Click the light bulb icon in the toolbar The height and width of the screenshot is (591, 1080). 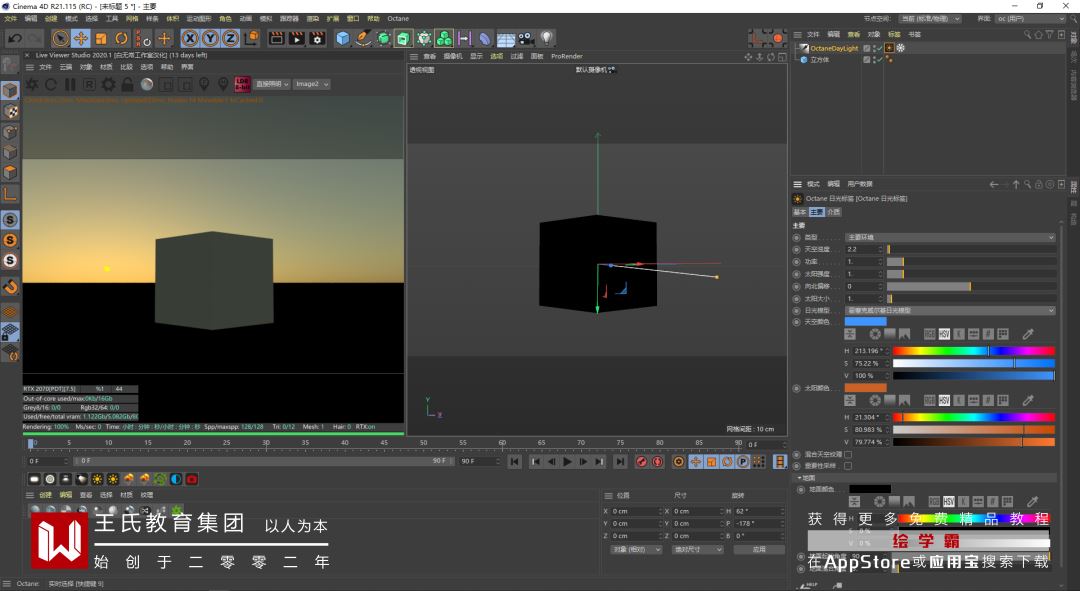(x=547, y=38)
